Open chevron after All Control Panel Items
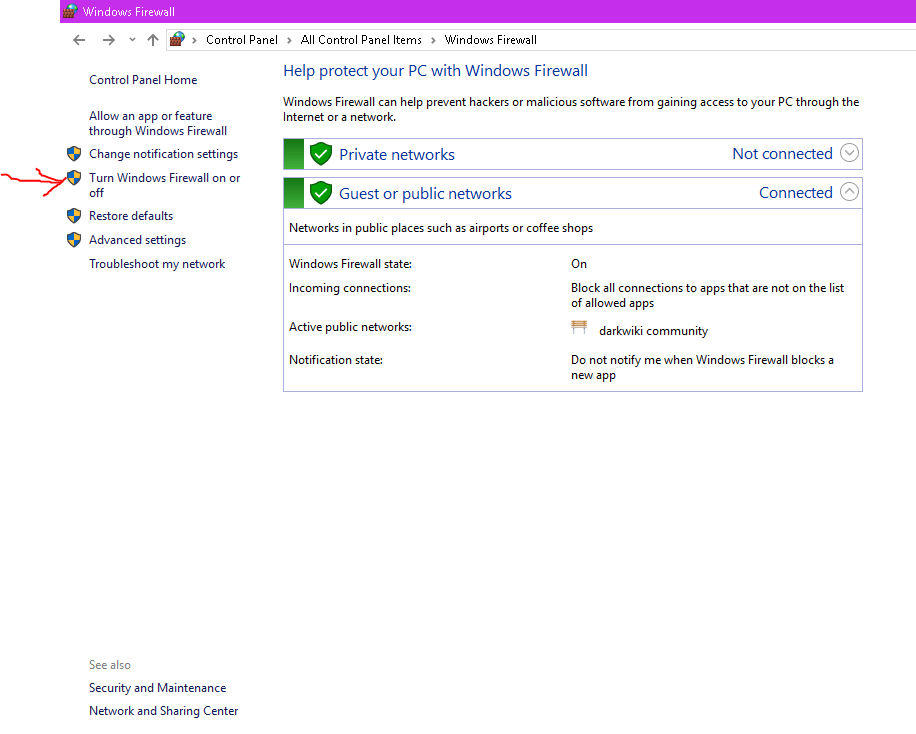Image resolution: width=916 pixels, height=734 pixels. pos(433,40)
